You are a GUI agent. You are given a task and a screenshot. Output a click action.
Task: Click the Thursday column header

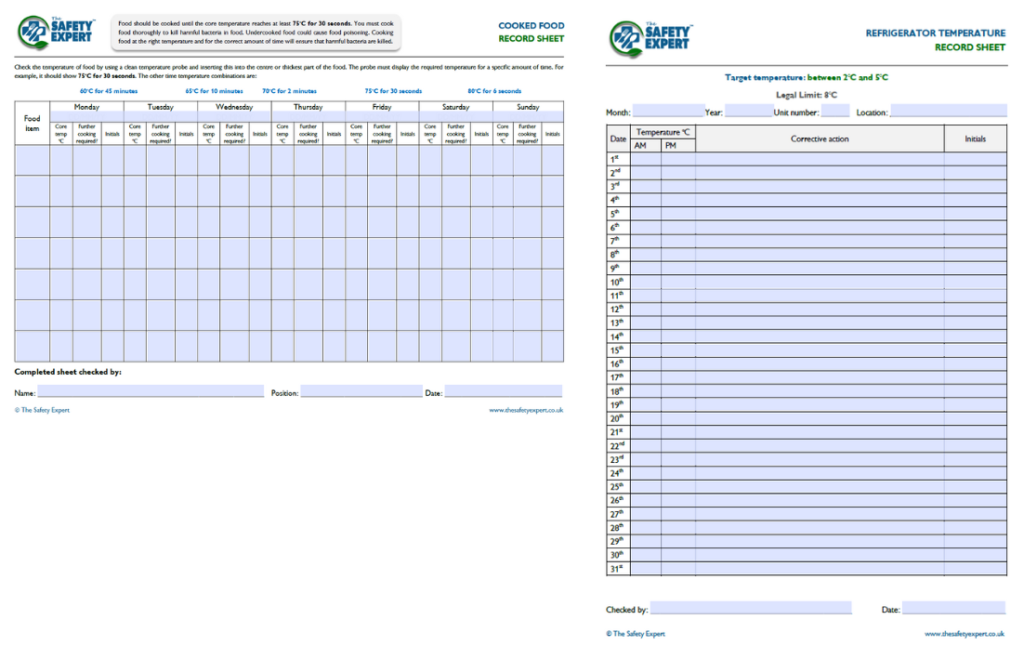pyautogui.click(x=308, y=106)
